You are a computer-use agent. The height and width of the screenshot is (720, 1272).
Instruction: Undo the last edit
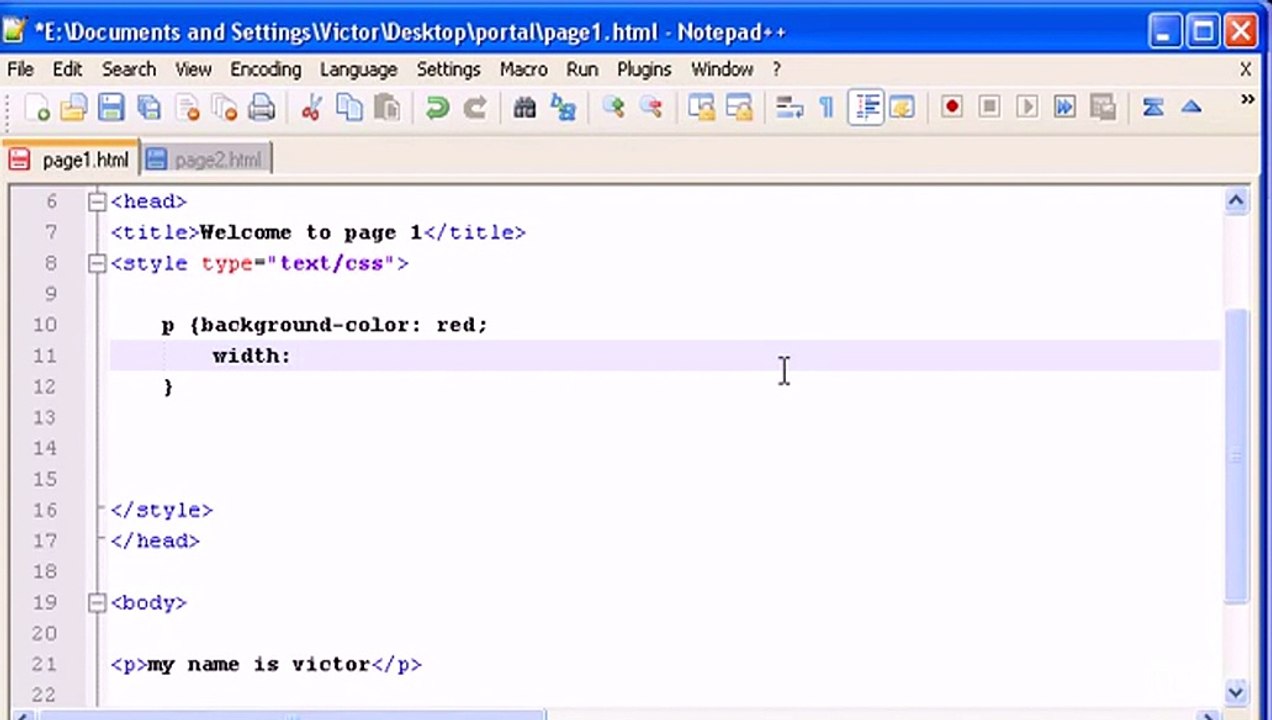(437, 108)
